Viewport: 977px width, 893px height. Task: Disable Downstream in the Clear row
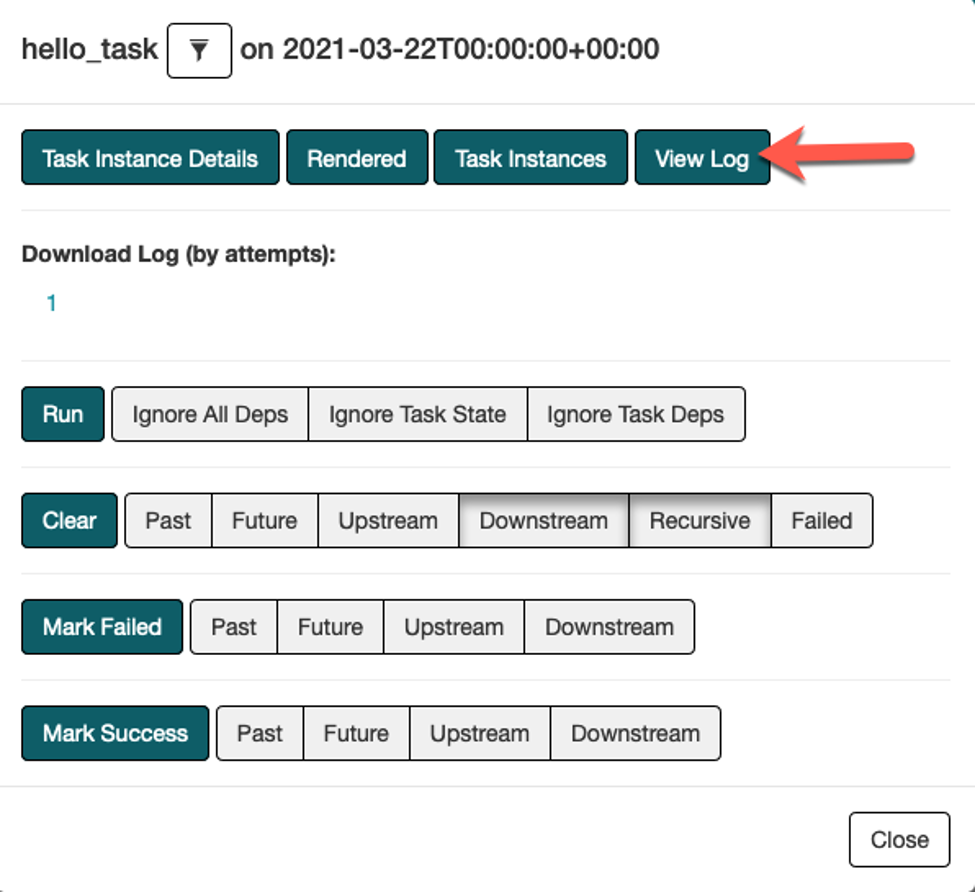pyautogui.click(x=543, y=520)
